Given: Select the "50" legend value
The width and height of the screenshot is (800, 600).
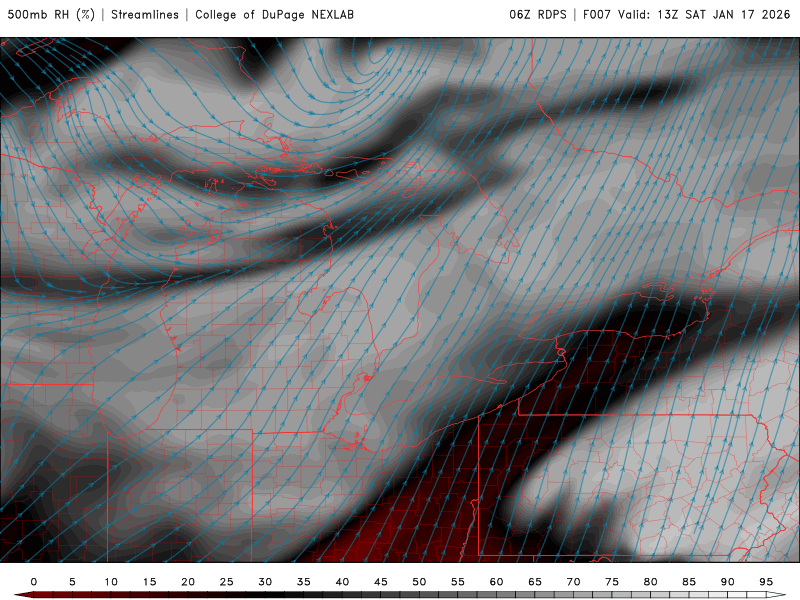Looking at the screenshot, I should pos(419,582).
